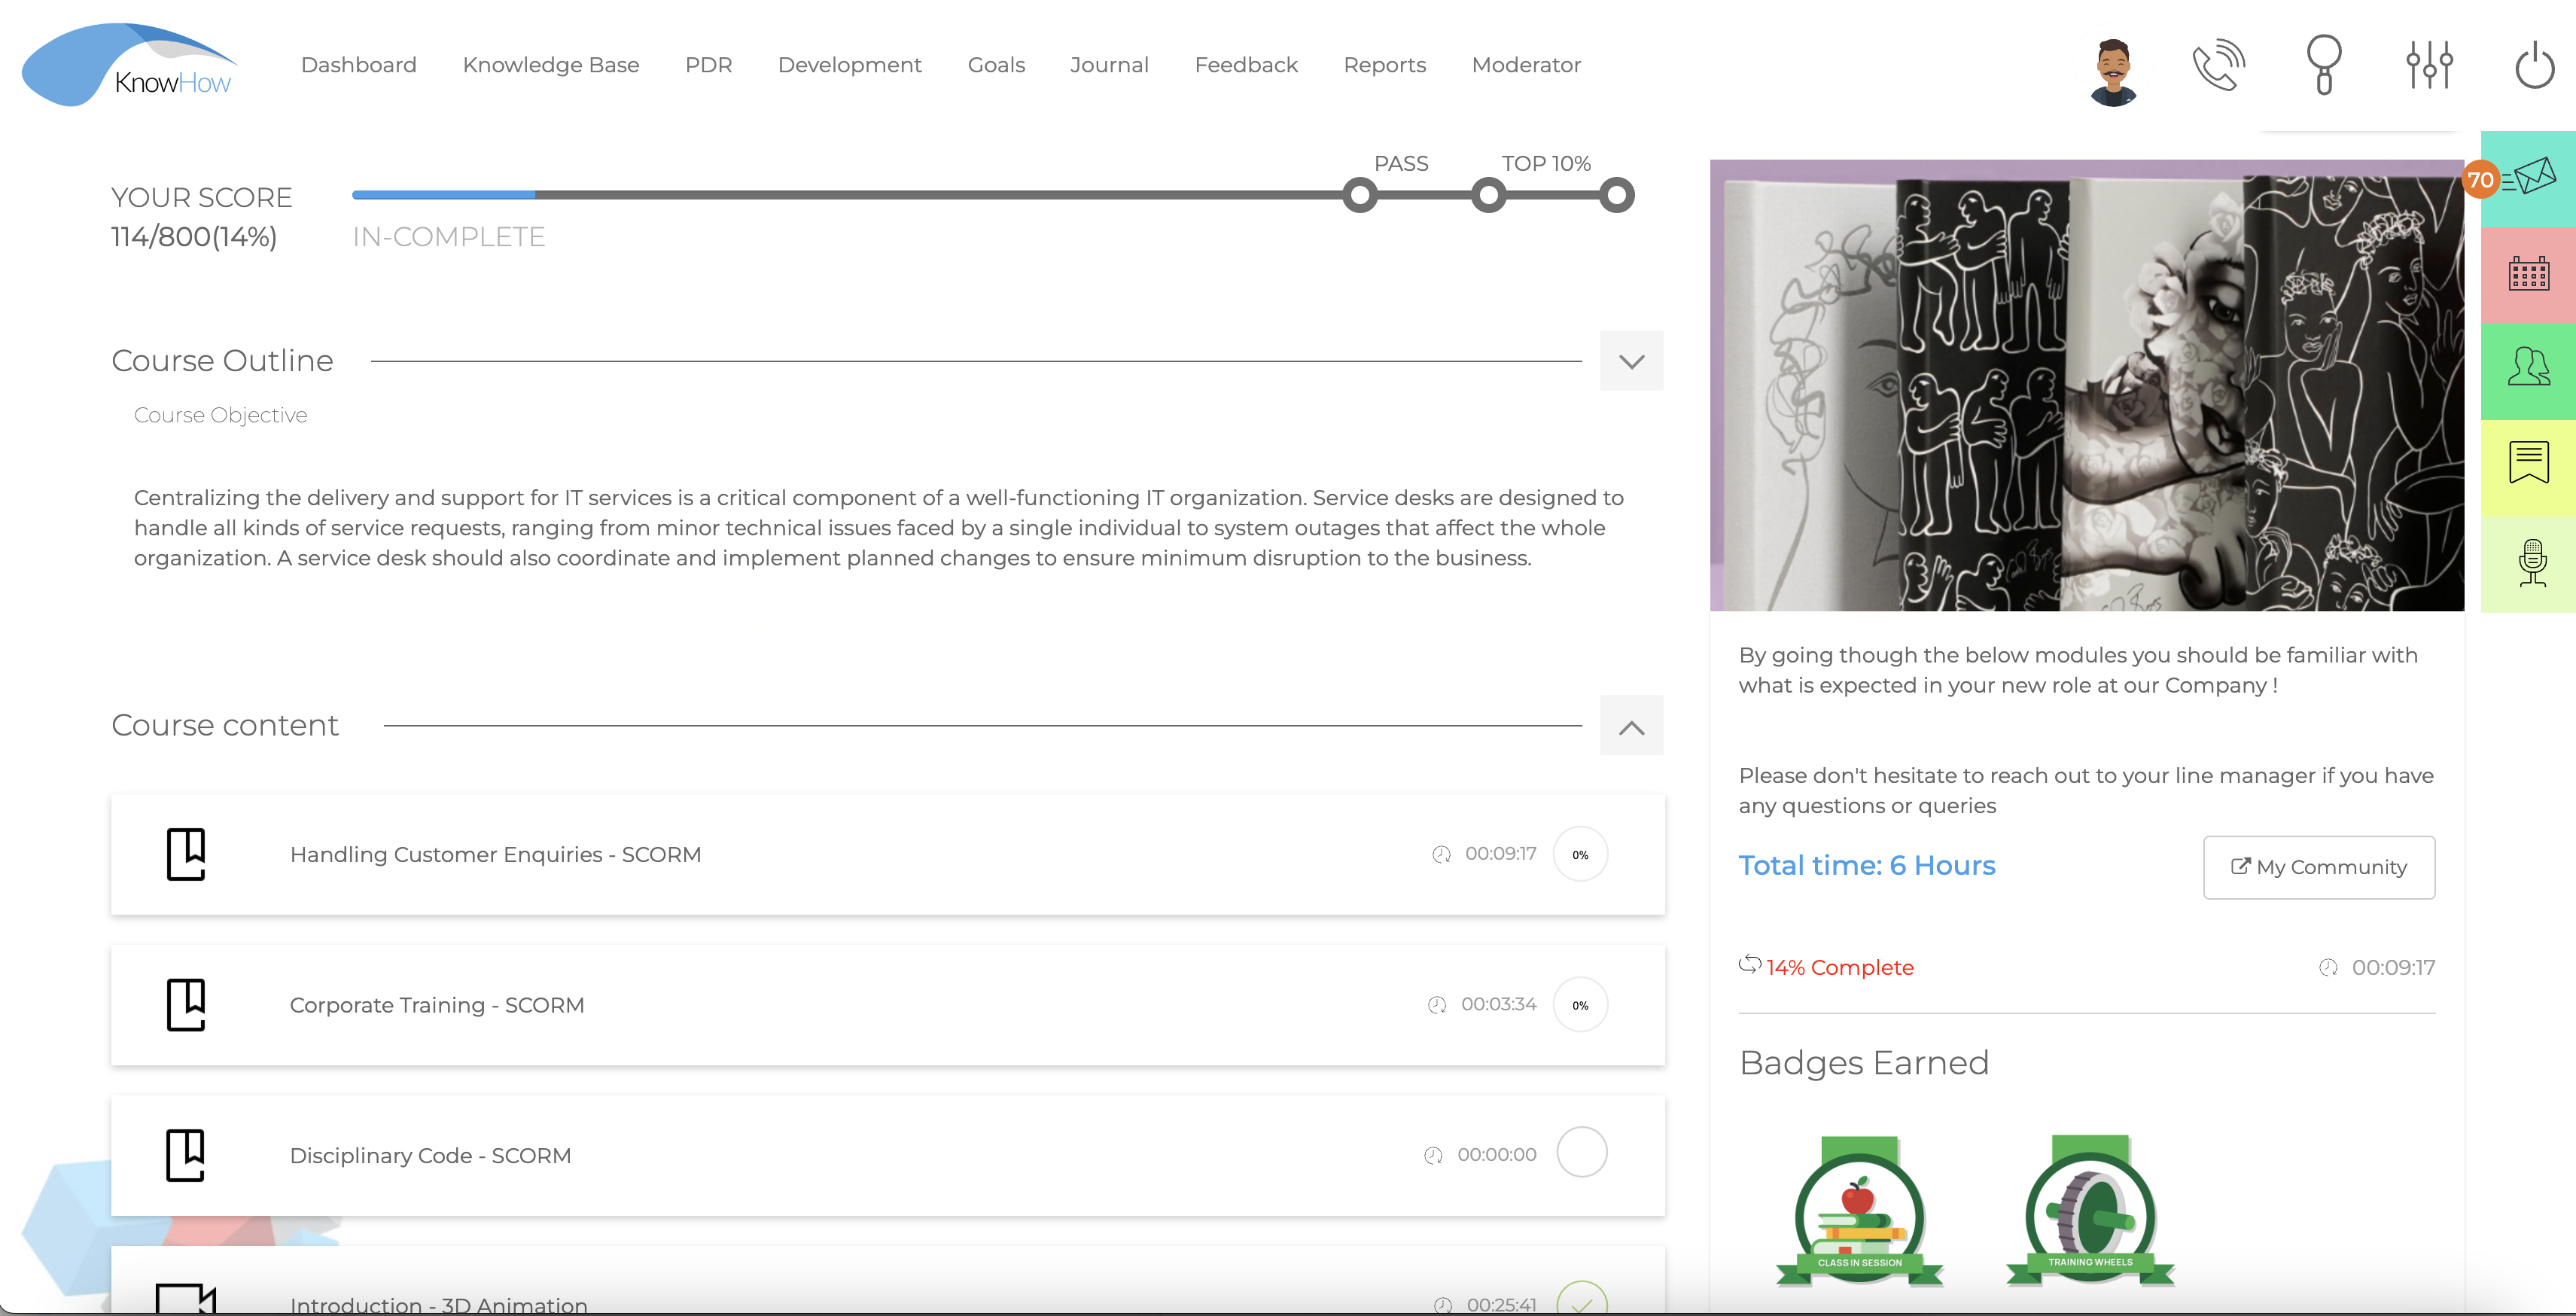Click the 70 notification count badge
Viewport: 2576px width, 1316px height.
[2481, 180]
